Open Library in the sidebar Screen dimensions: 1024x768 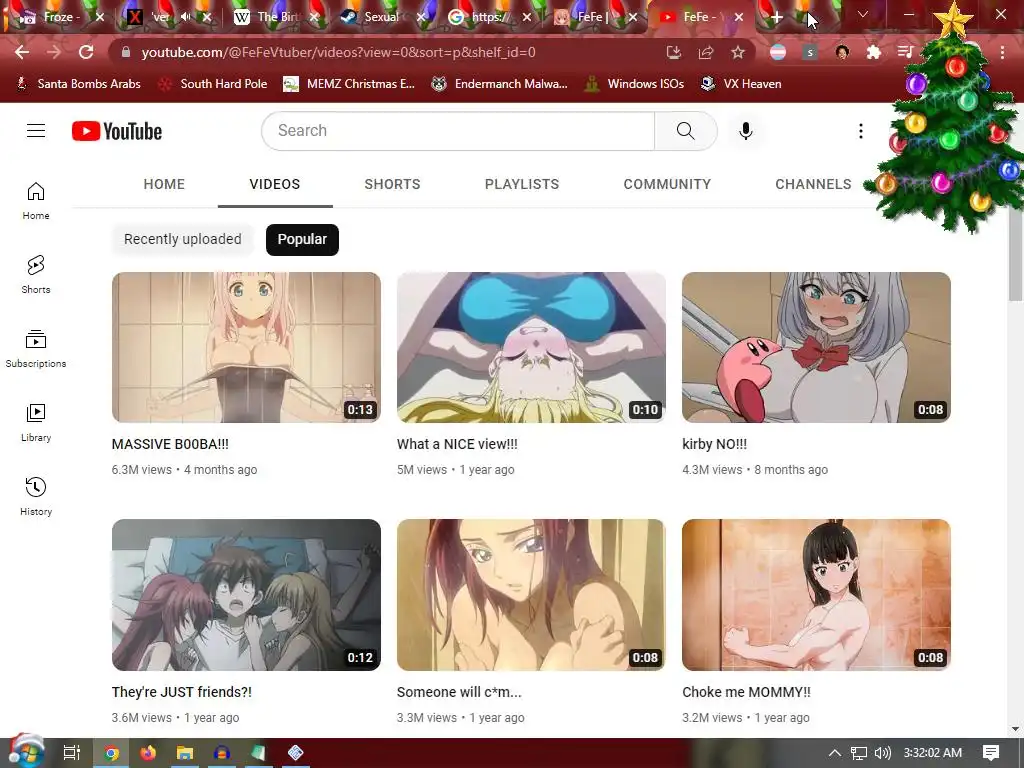coord(36,423)
